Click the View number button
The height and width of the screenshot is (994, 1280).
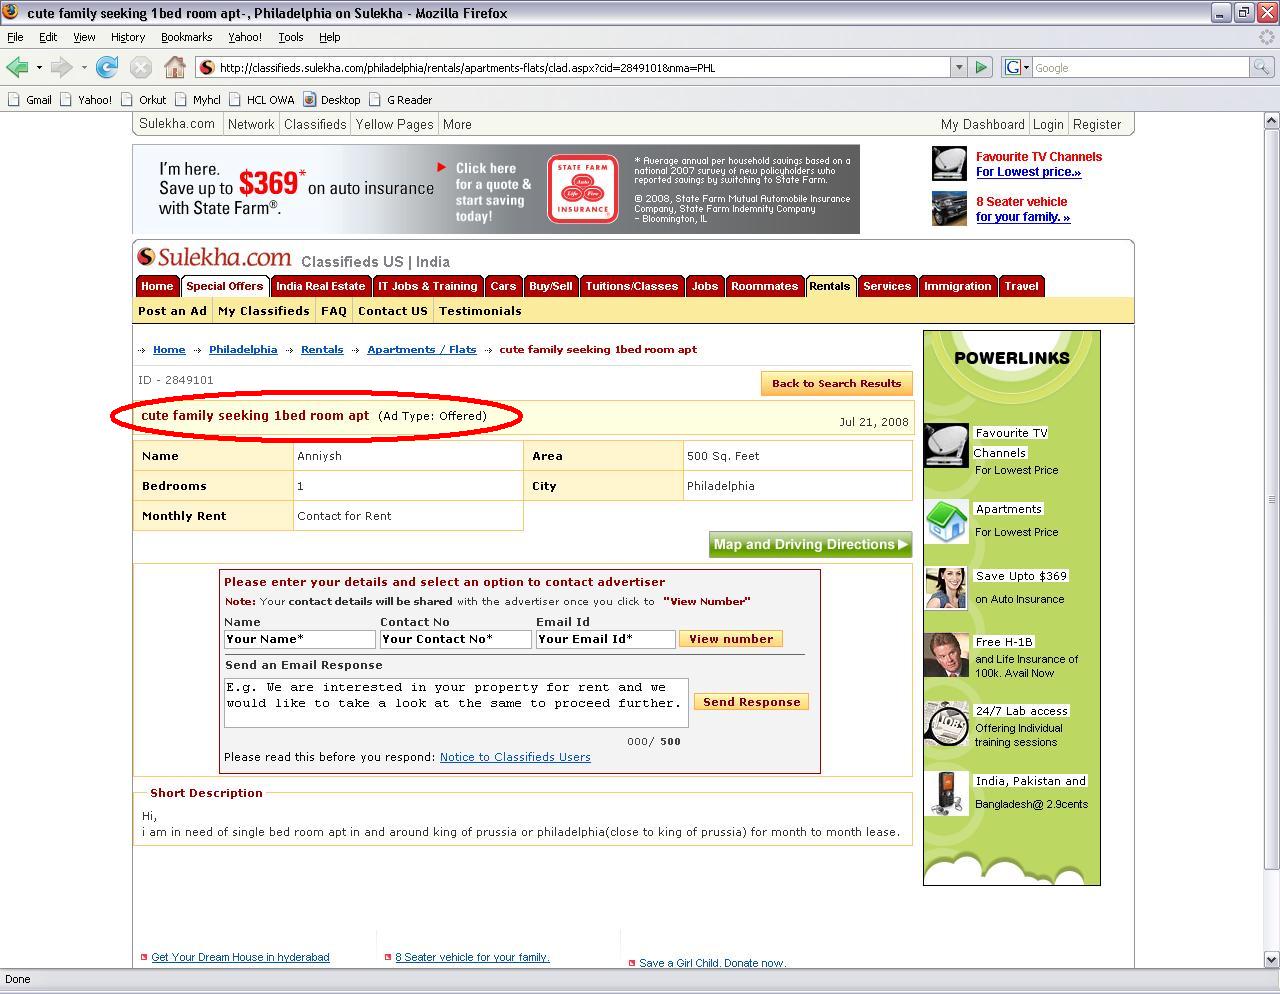[x=731, y=639]
